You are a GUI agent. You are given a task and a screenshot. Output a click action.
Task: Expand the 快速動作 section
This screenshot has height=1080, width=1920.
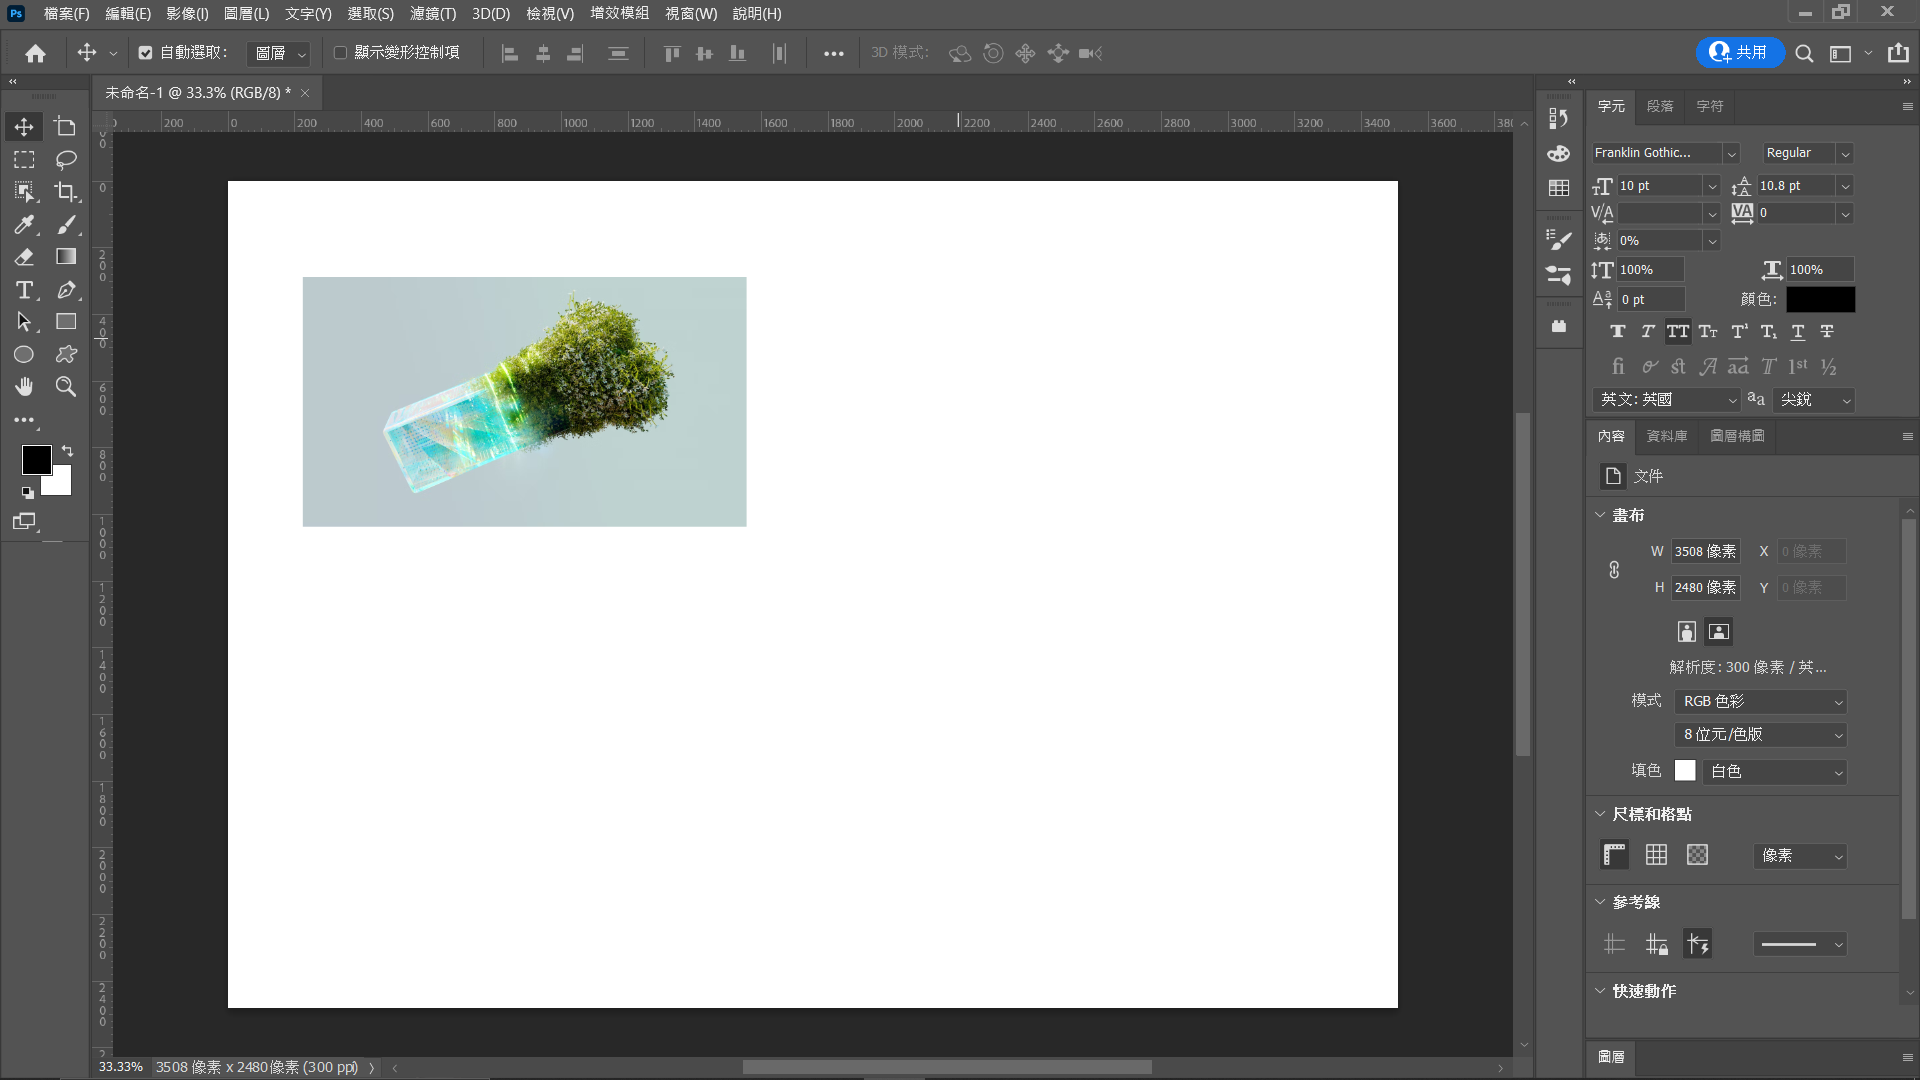coord(1600,992)
